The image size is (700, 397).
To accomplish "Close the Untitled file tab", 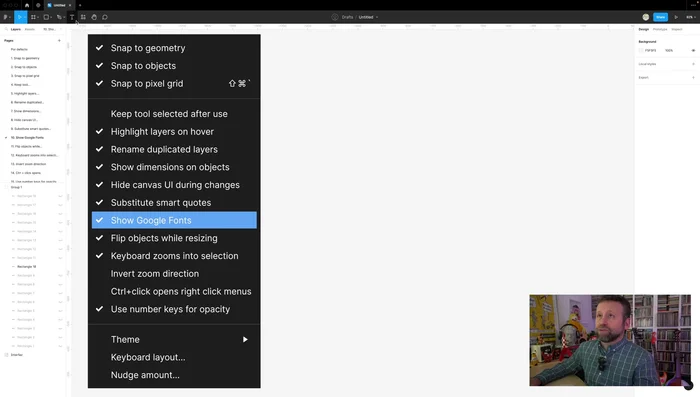I will (70, 5).
